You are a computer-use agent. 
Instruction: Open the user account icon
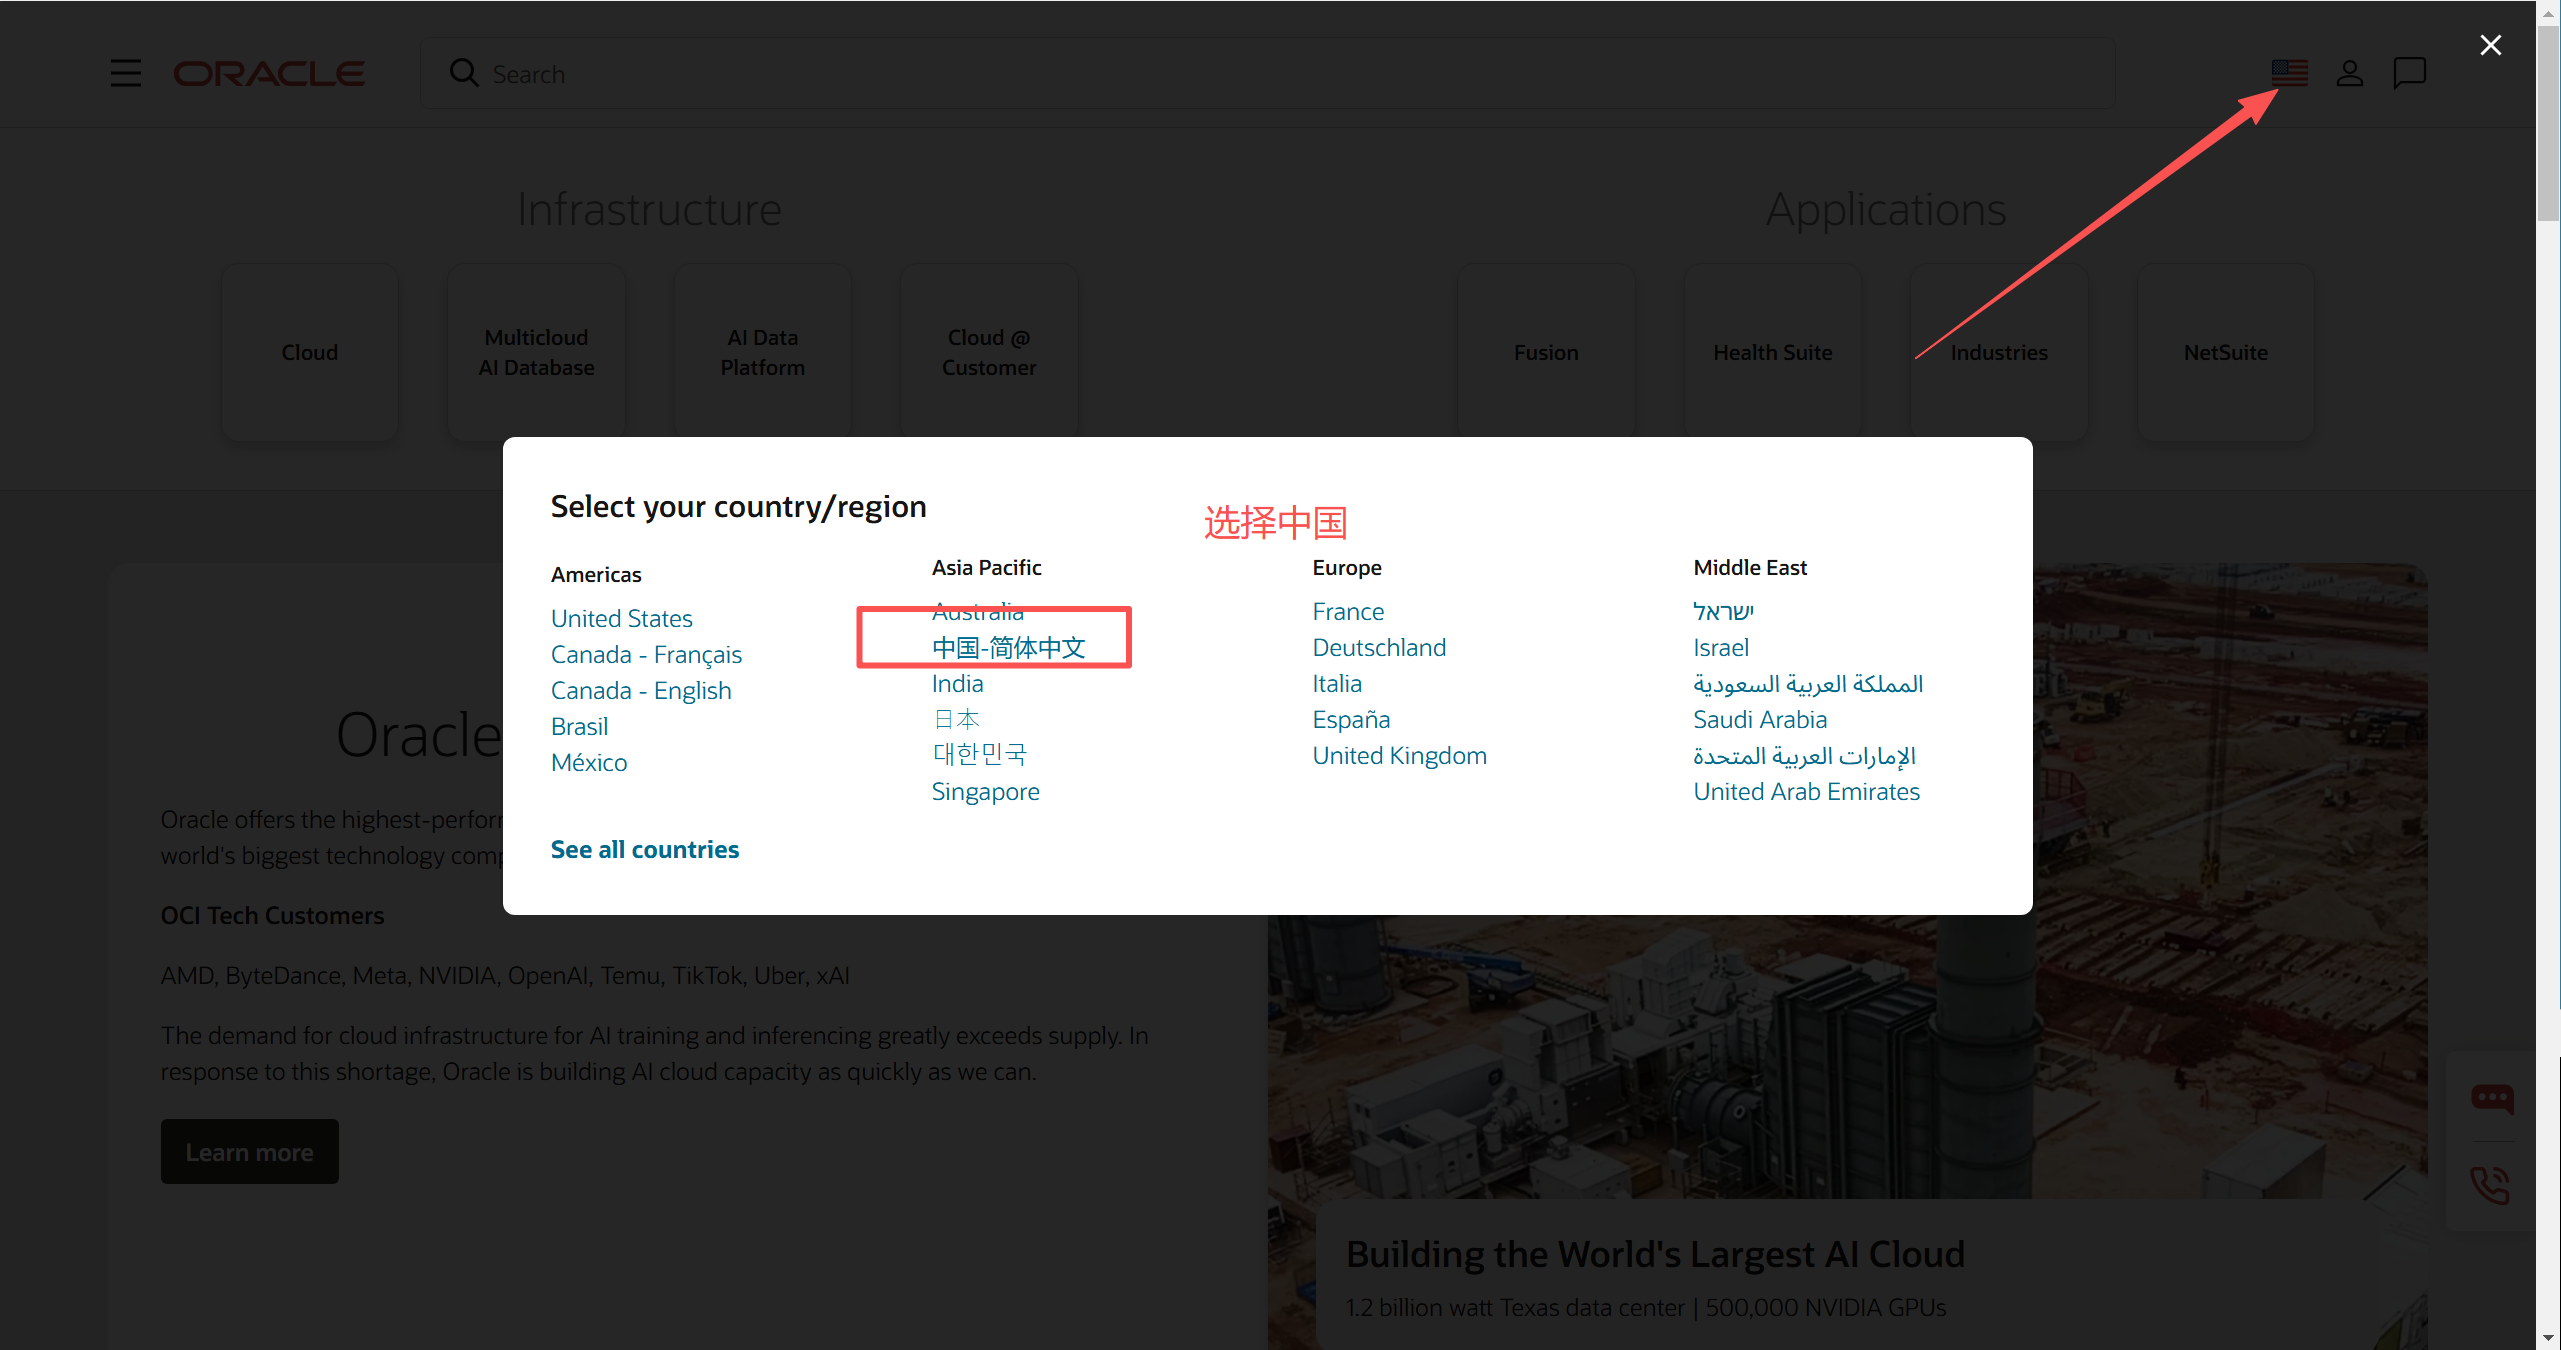pyautogui.click(x=2349, y=73)
